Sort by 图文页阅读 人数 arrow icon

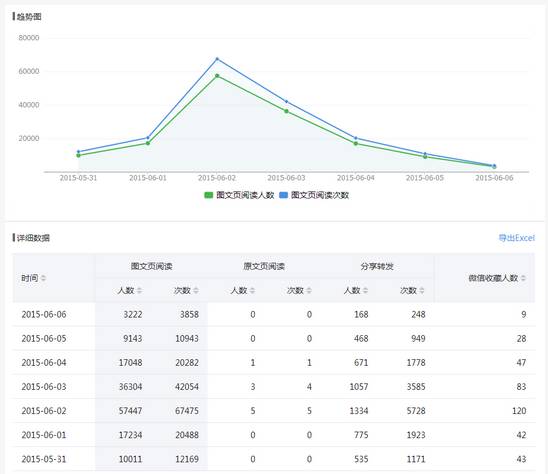pos(139,290)
